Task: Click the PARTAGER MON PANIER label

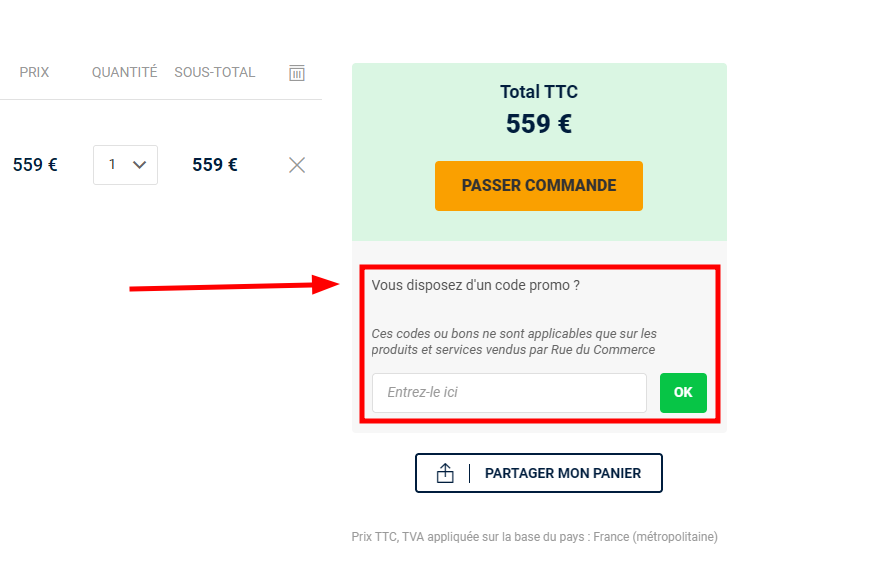Action: pos(563,473)
